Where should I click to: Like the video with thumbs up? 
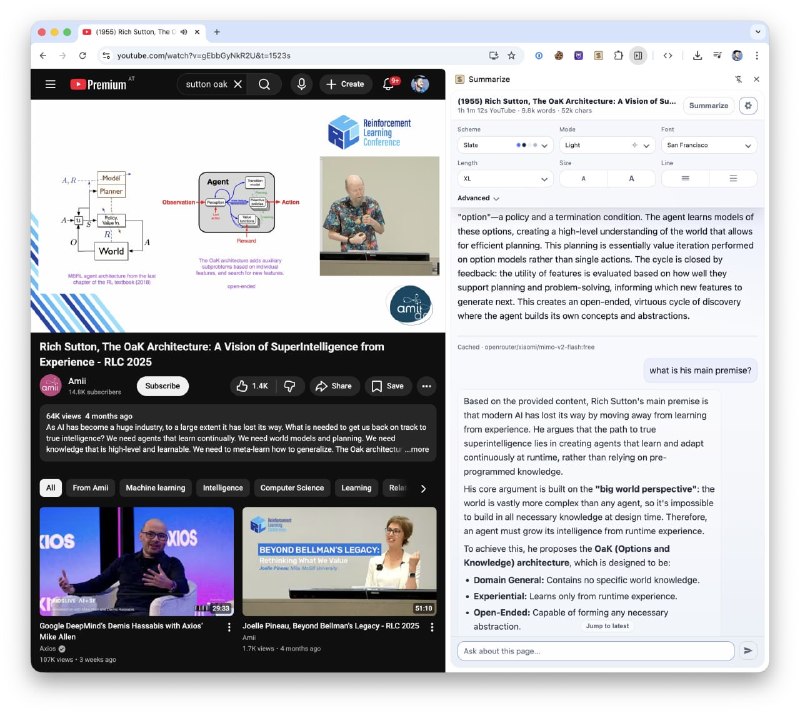pyautogui.click(x=252, y=386)
